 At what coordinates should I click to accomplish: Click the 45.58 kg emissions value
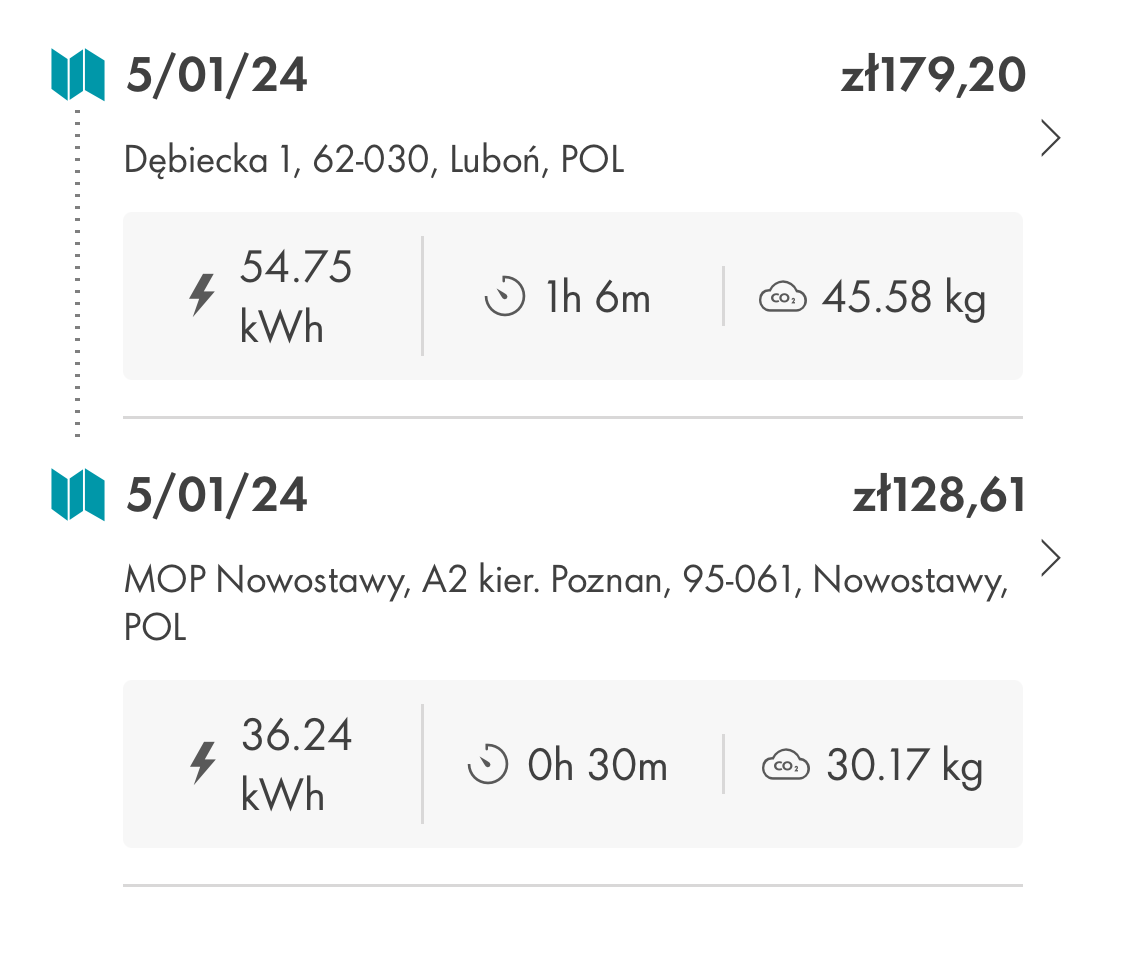coord(904,298)
